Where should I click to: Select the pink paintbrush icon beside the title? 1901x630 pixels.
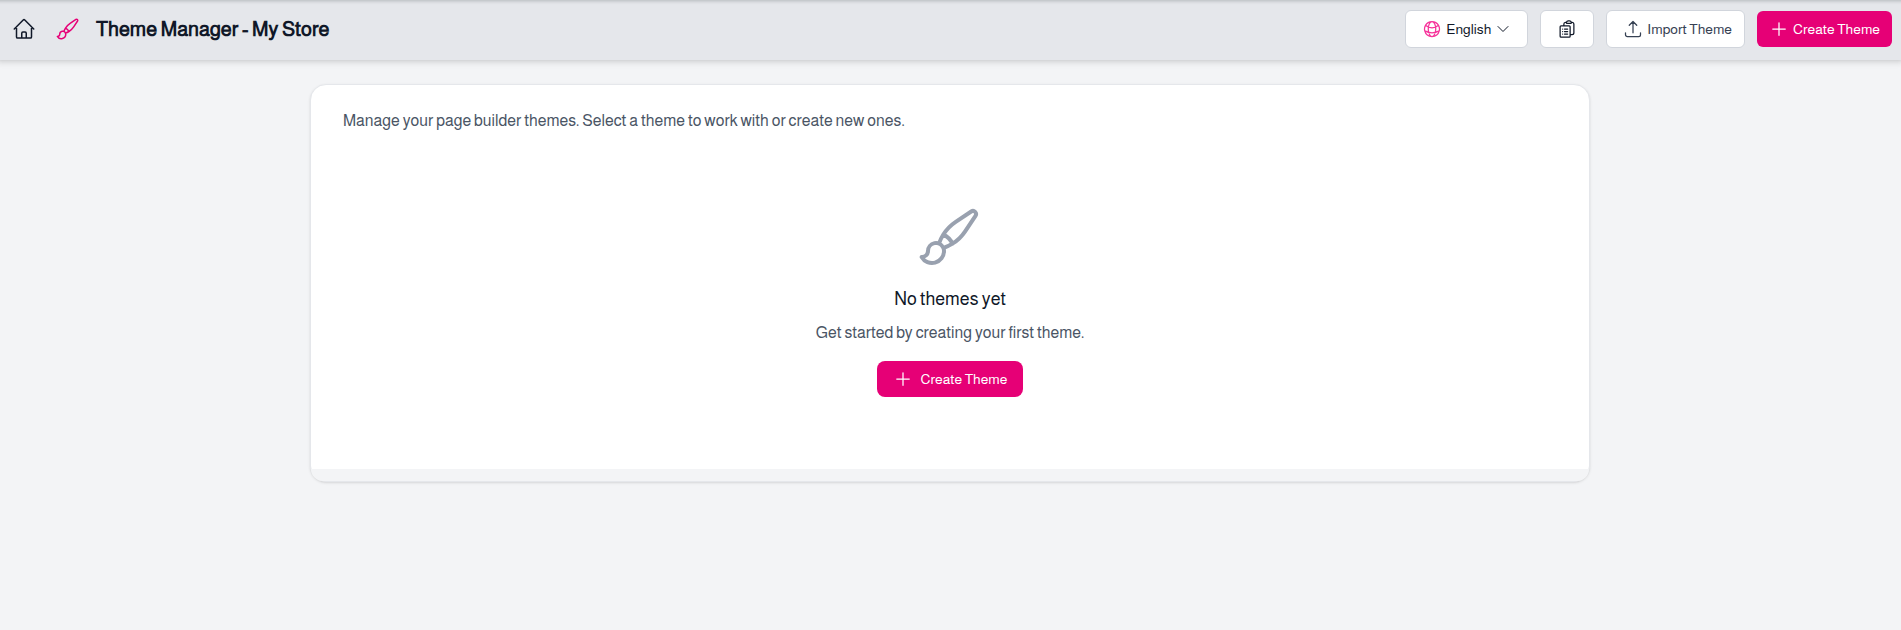(x=66, y=29)
